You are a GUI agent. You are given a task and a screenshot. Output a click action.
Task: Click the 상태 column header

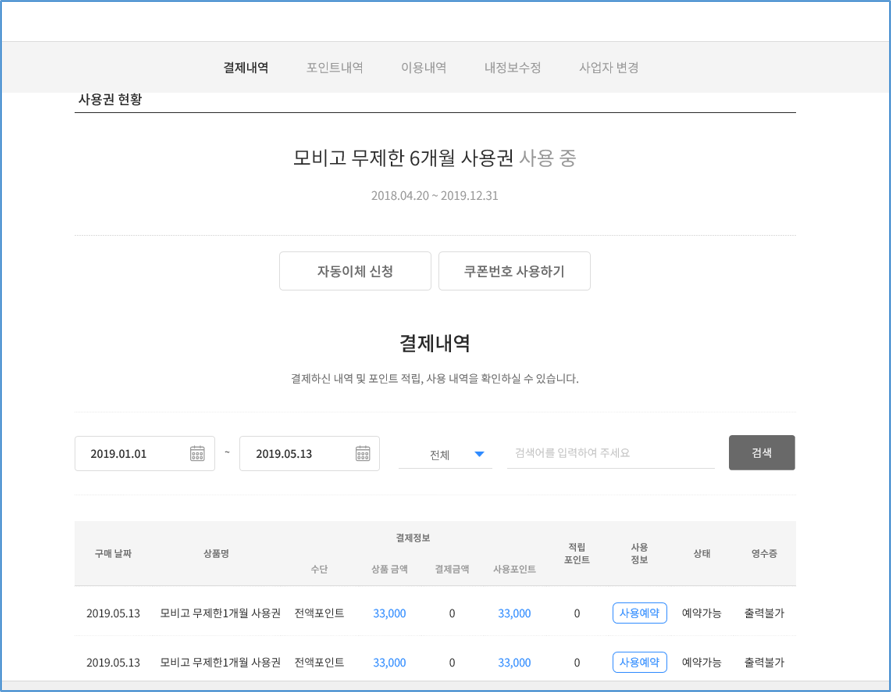[x=702, y=553]
